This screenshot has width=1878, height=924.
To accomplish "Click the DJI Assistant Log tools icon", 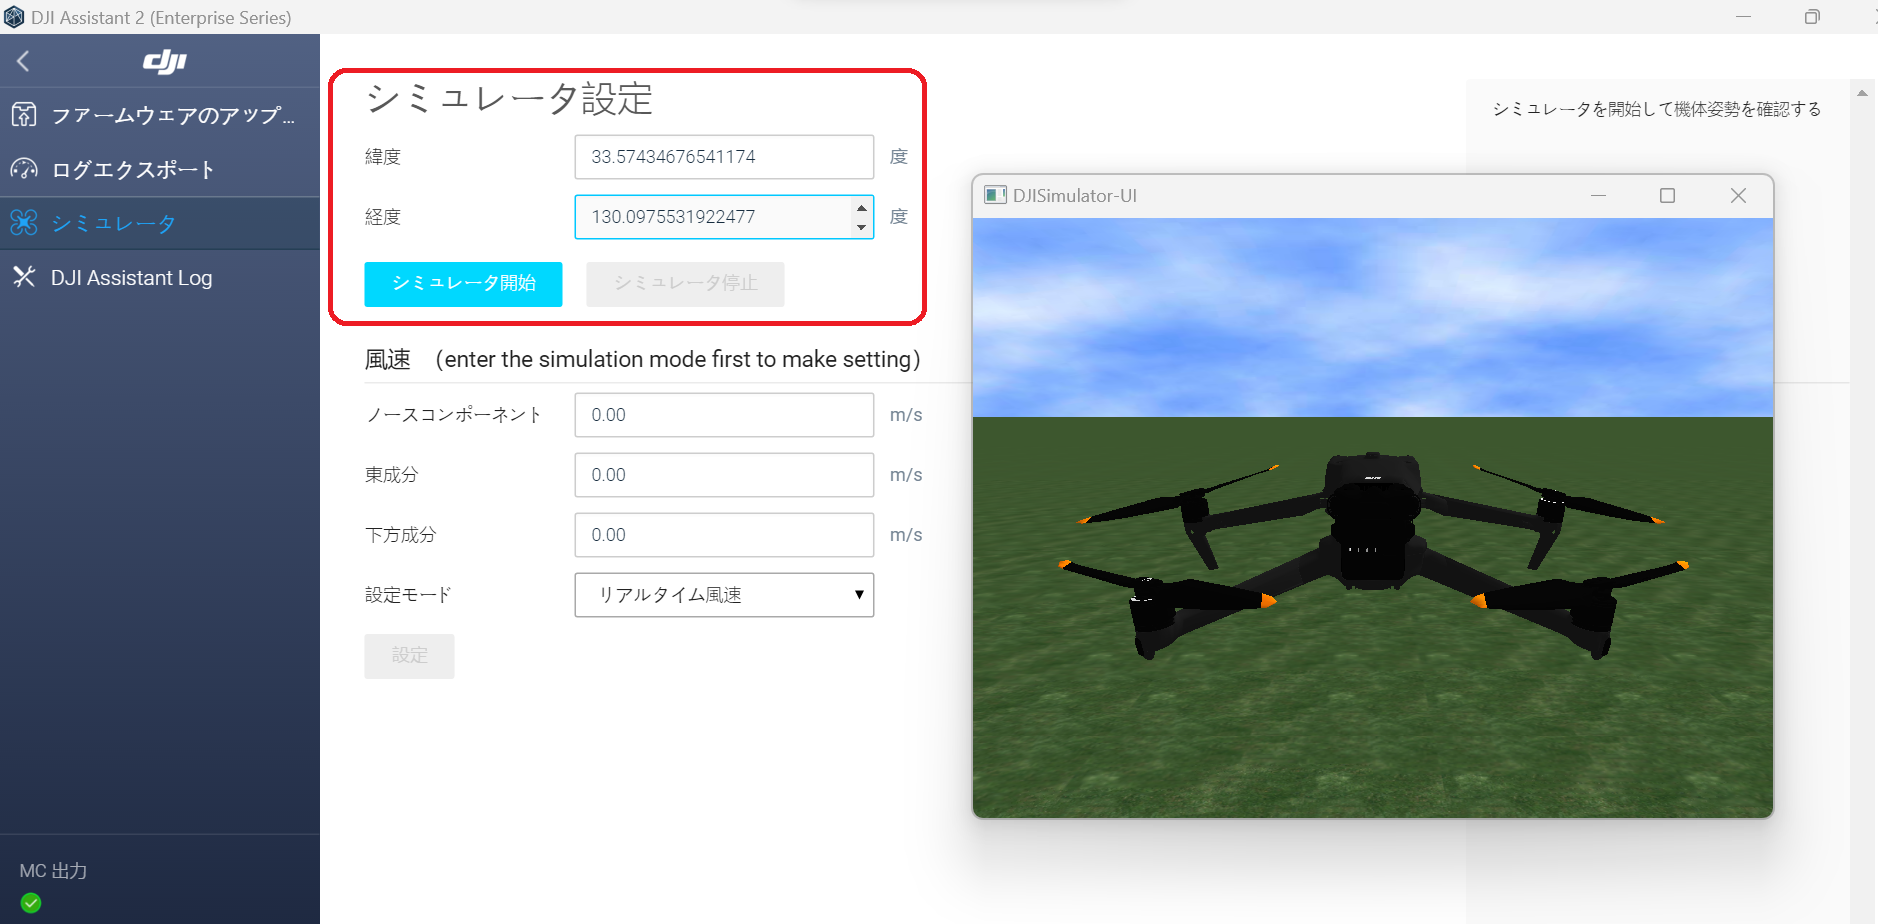I will pyautogui.click(x=24, y=277).
